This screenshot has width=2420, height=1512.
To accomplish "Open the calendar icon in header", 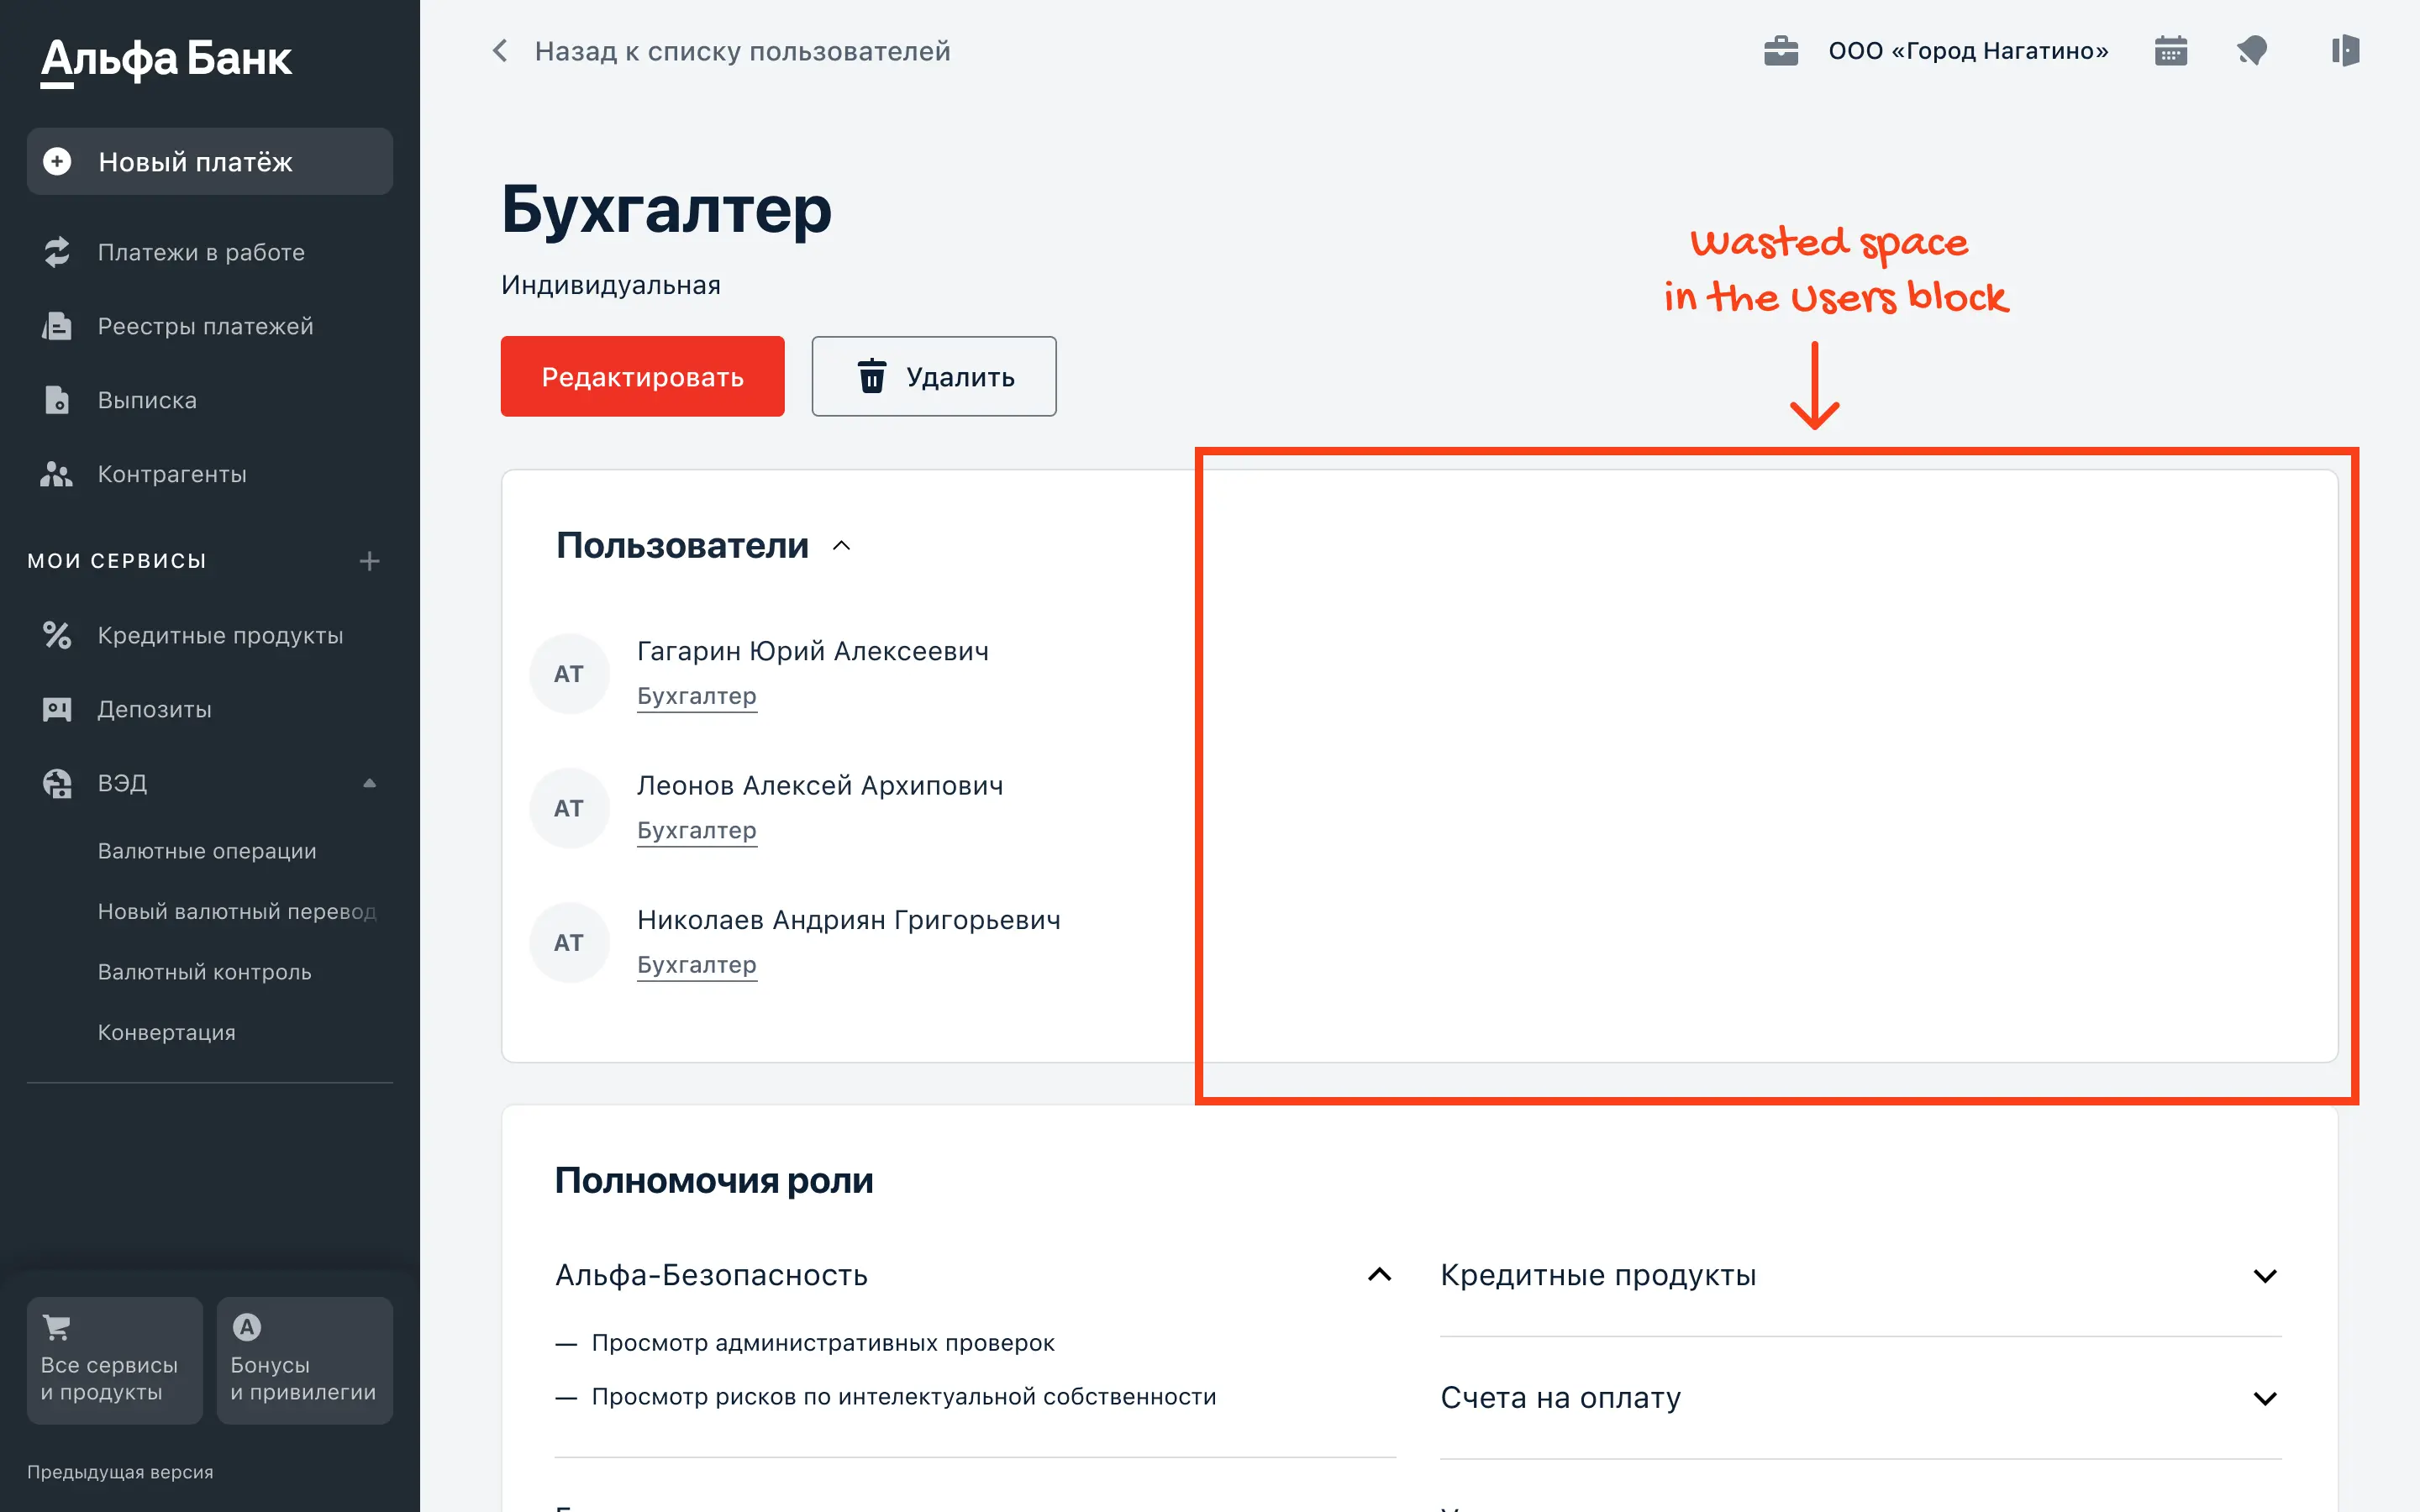I will [x=2170, y=51].
